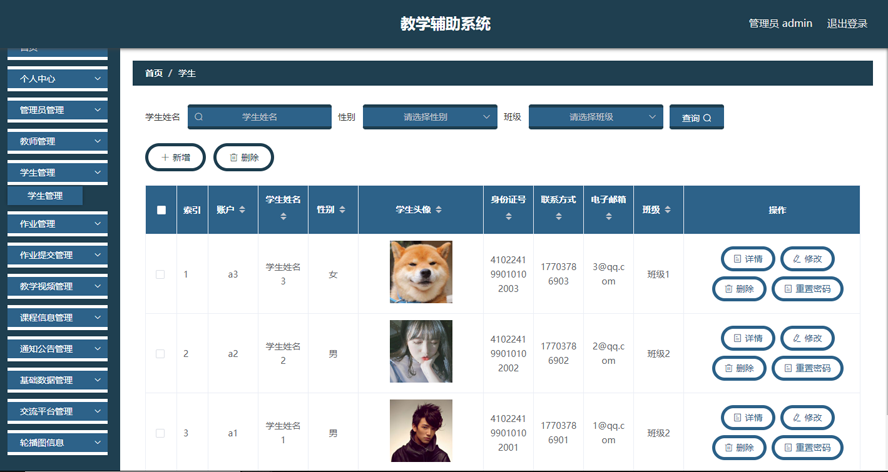
Task: Expand the 教师管理 sidebar menu
Action: pos(57,141)
